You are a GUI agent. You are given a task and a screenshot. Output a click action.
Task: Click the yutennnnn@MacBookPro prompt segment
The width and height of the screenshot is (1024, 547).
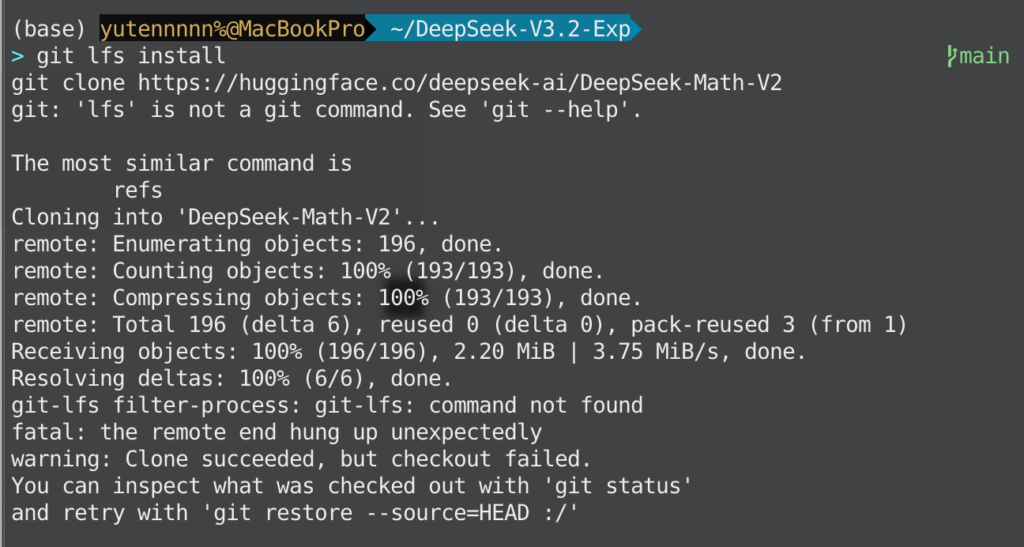click(x=232, y=29)
